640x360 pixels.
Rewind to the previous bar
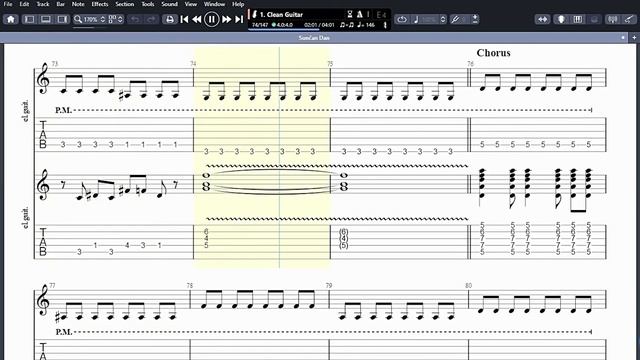(x=197, y=19)
